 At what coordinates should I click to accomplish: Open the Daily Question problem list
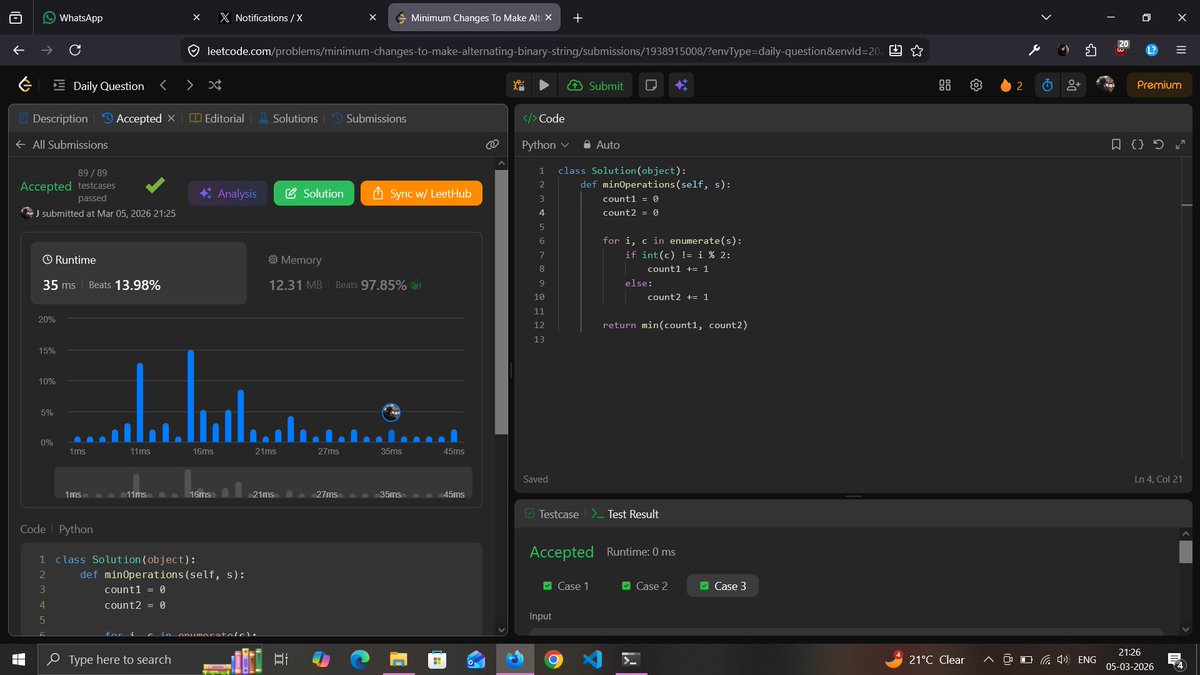click(98, 86)
